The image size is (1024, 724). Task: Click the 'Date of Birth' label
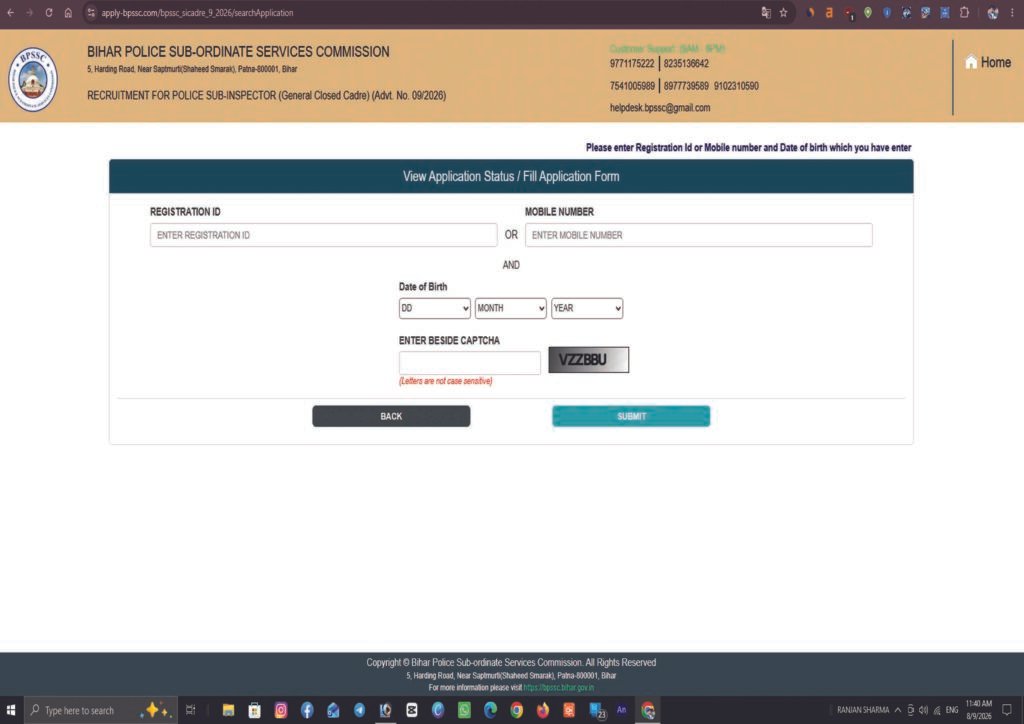pos(423,287)
